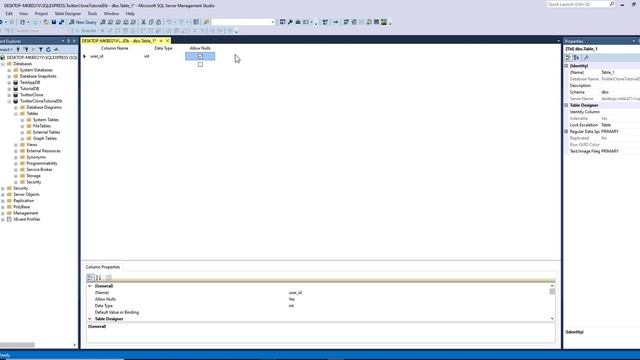Image resolution: width=640 pixels, height=360 pixels.
Task: Open the Tools menu
Action: [93, 13]
